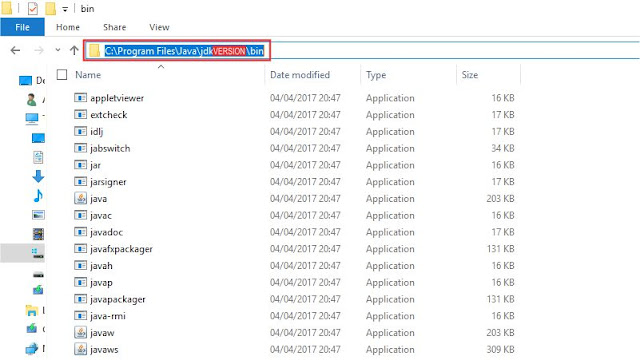Switch to the Share ribbon tab

point(114,27)
